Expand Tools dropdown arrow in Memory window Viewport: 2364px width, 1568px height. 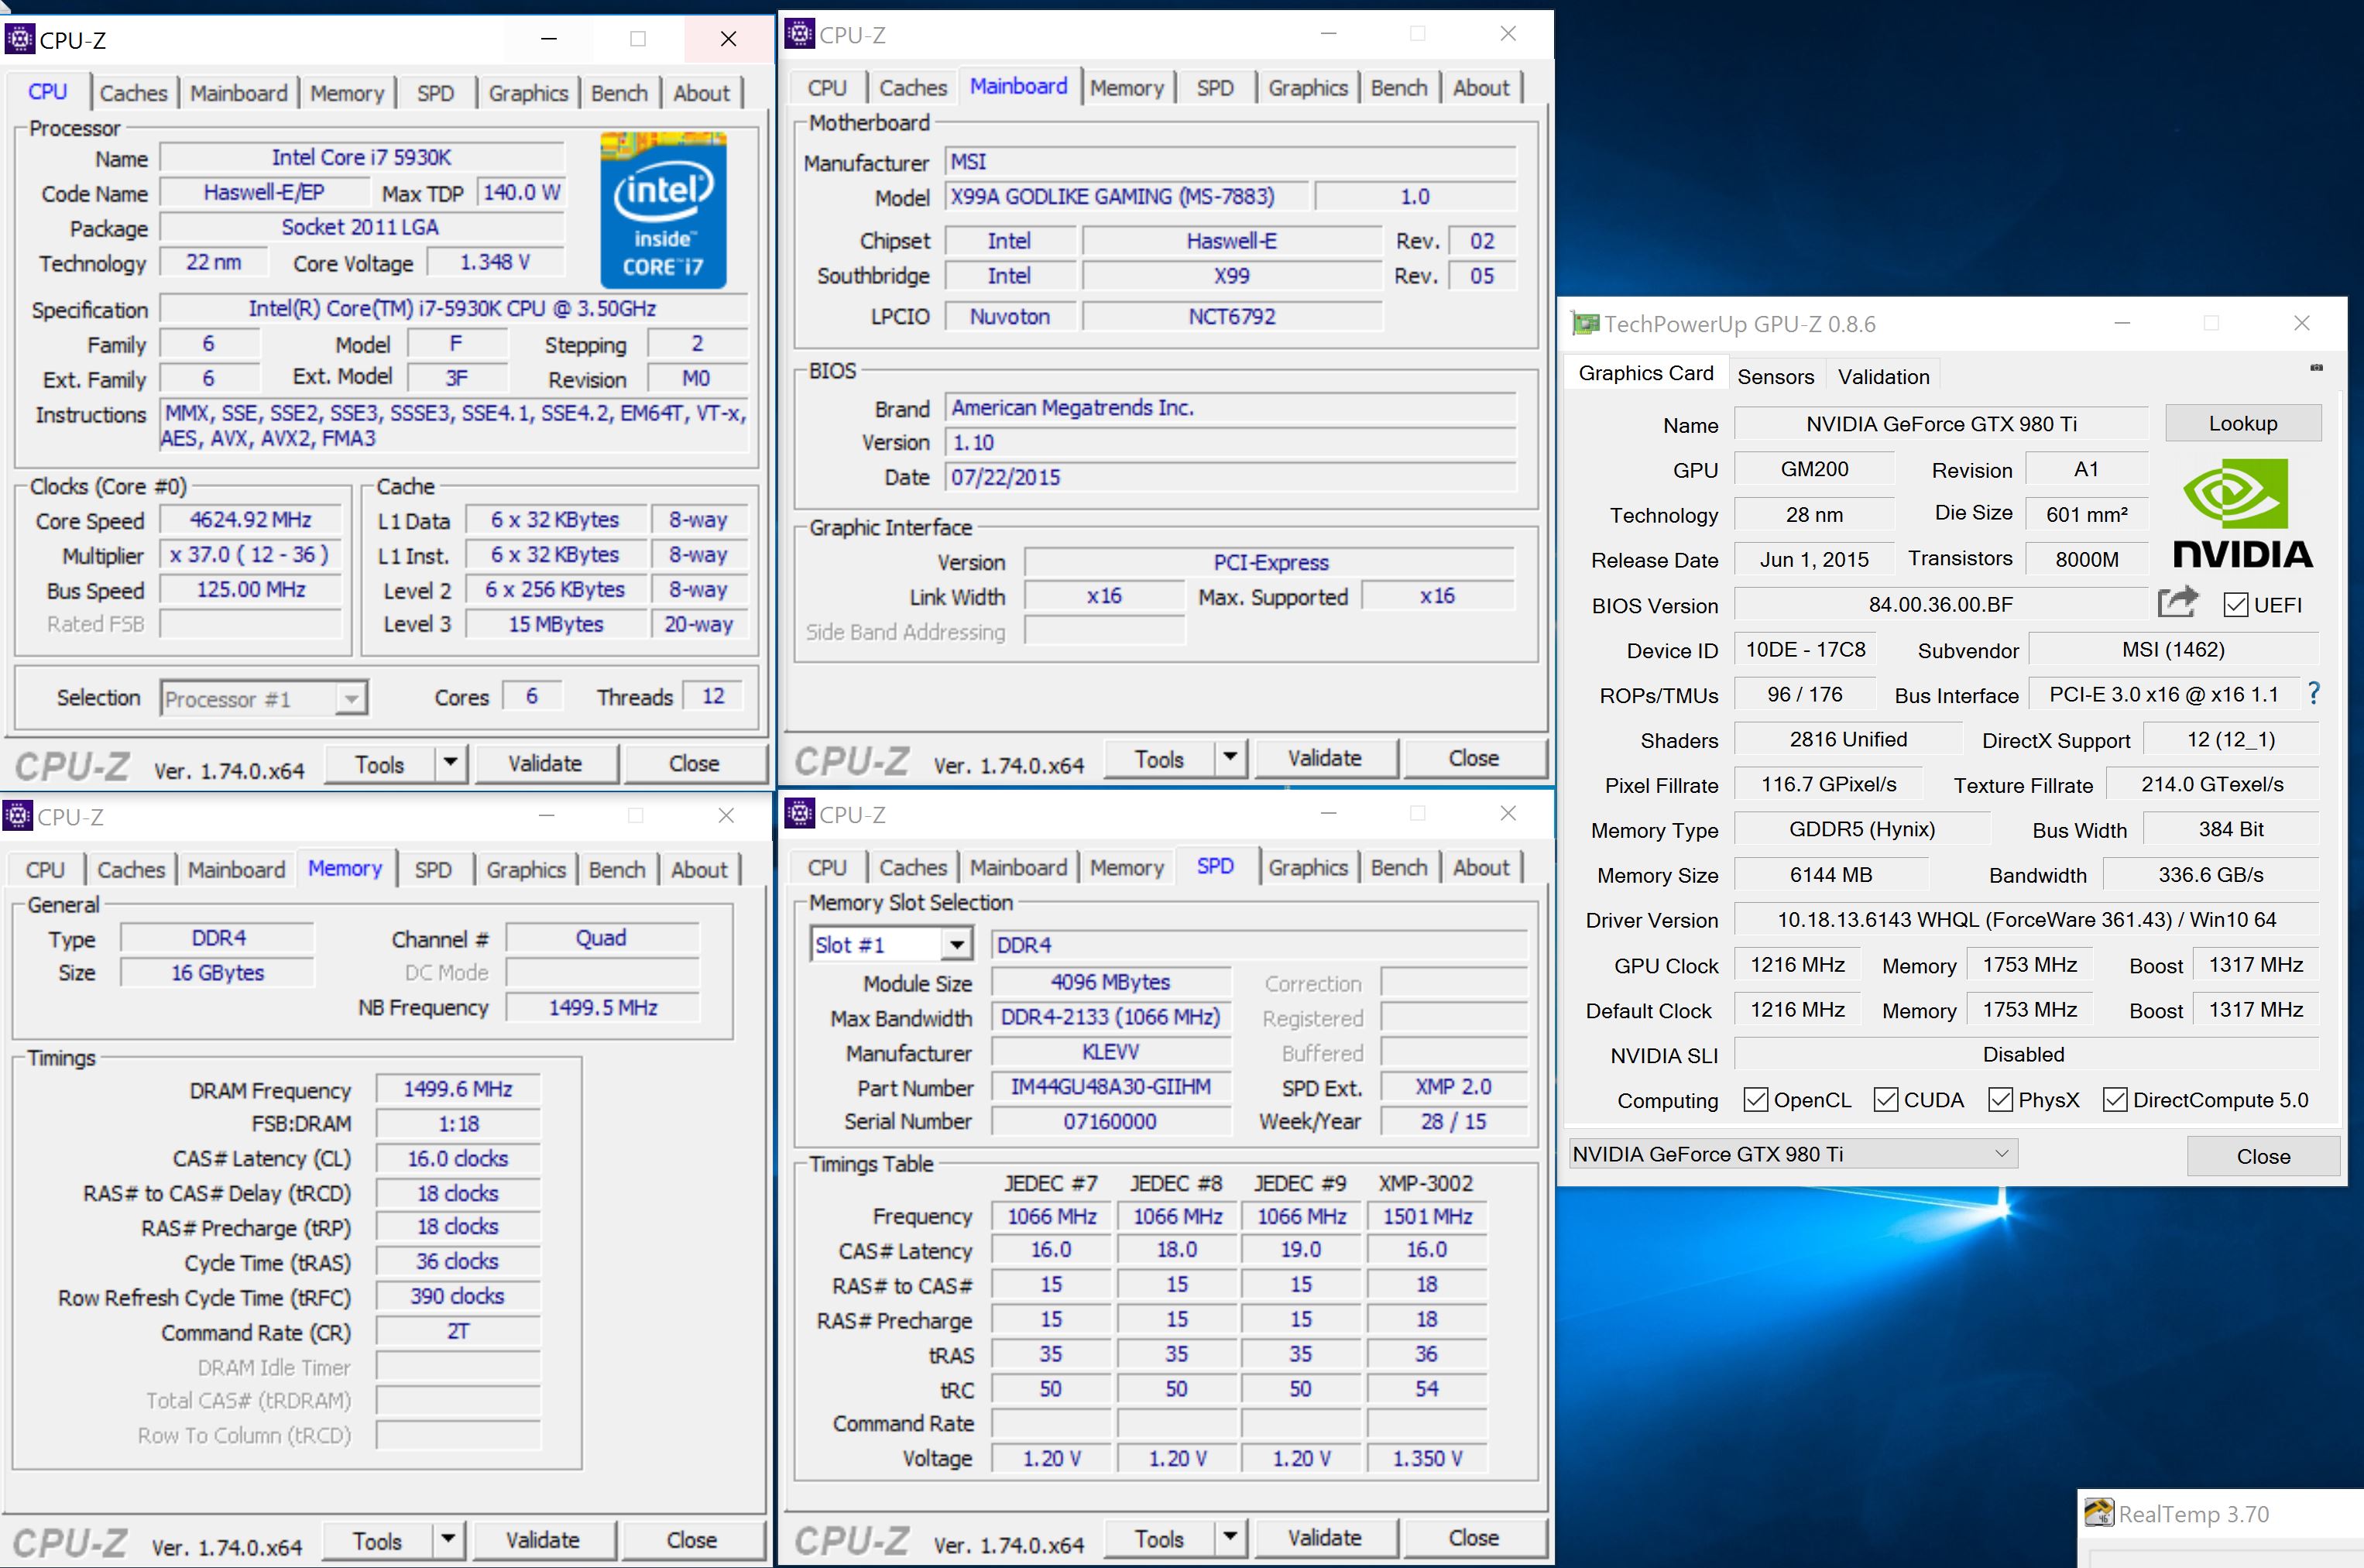pyautogui.click(x=448, y=1539)
